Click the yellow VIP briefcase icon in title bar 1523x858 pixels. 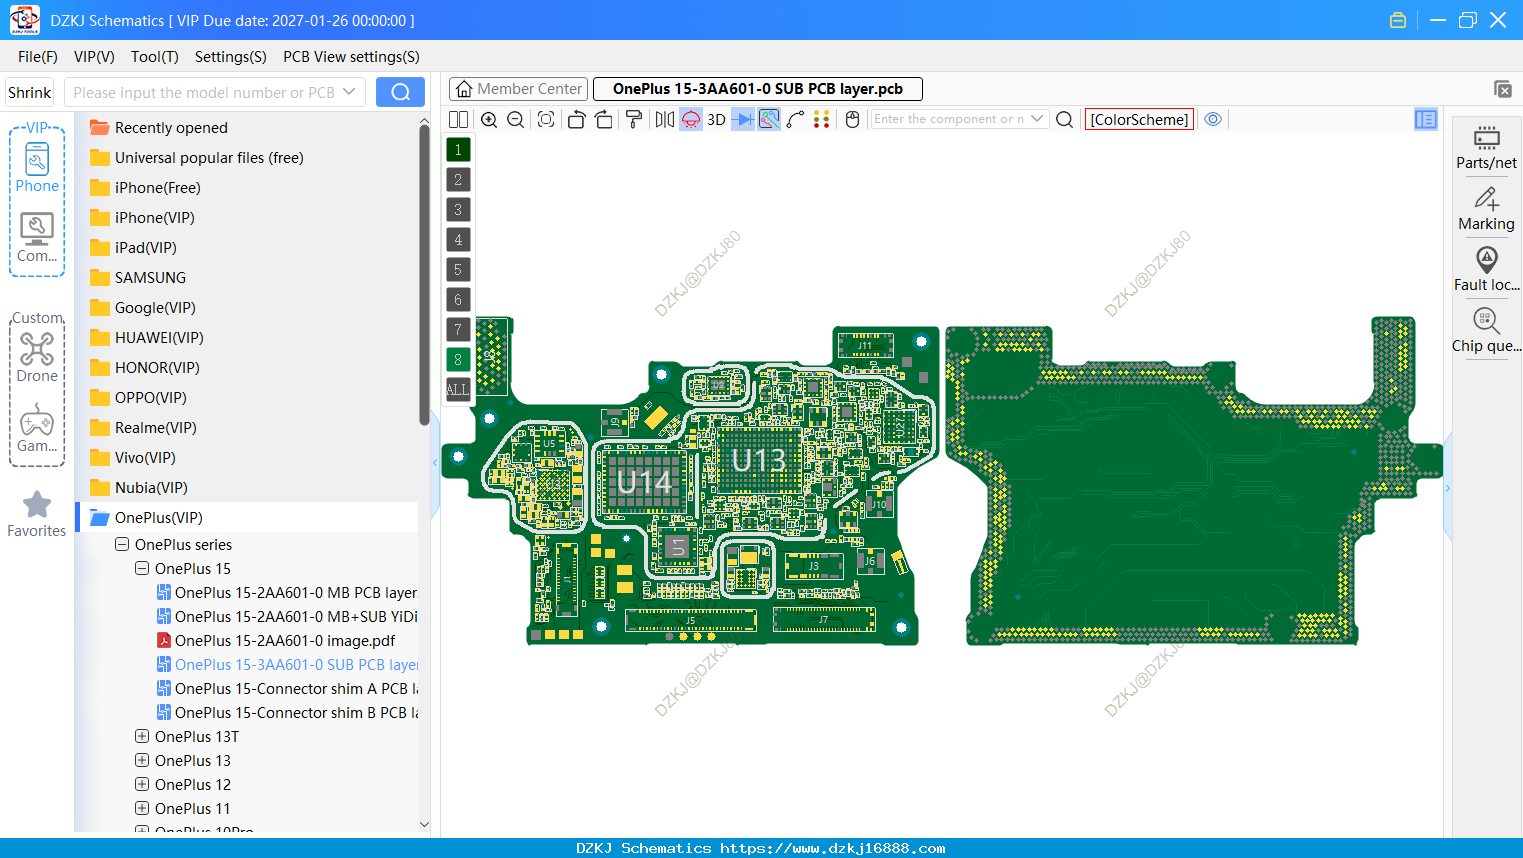(x=1398, y=20)
